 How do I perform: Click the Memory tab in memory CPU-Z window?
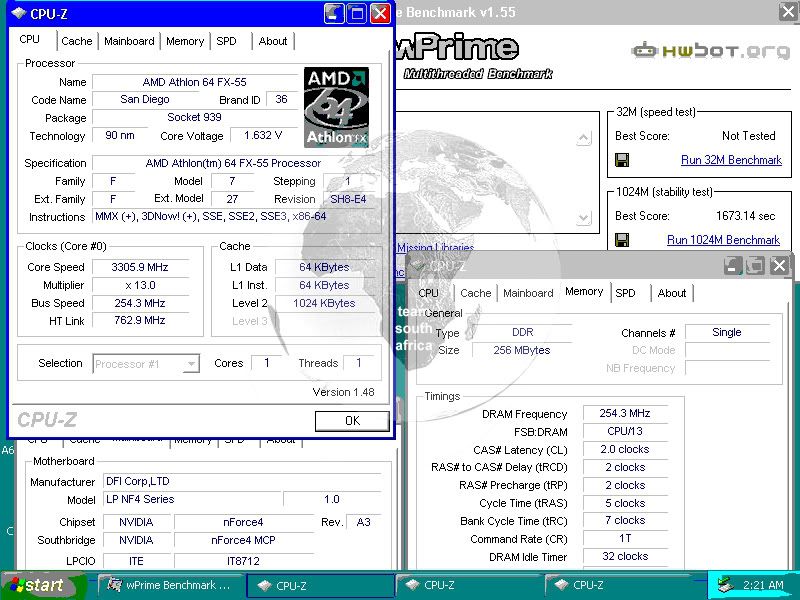(584, 291)
